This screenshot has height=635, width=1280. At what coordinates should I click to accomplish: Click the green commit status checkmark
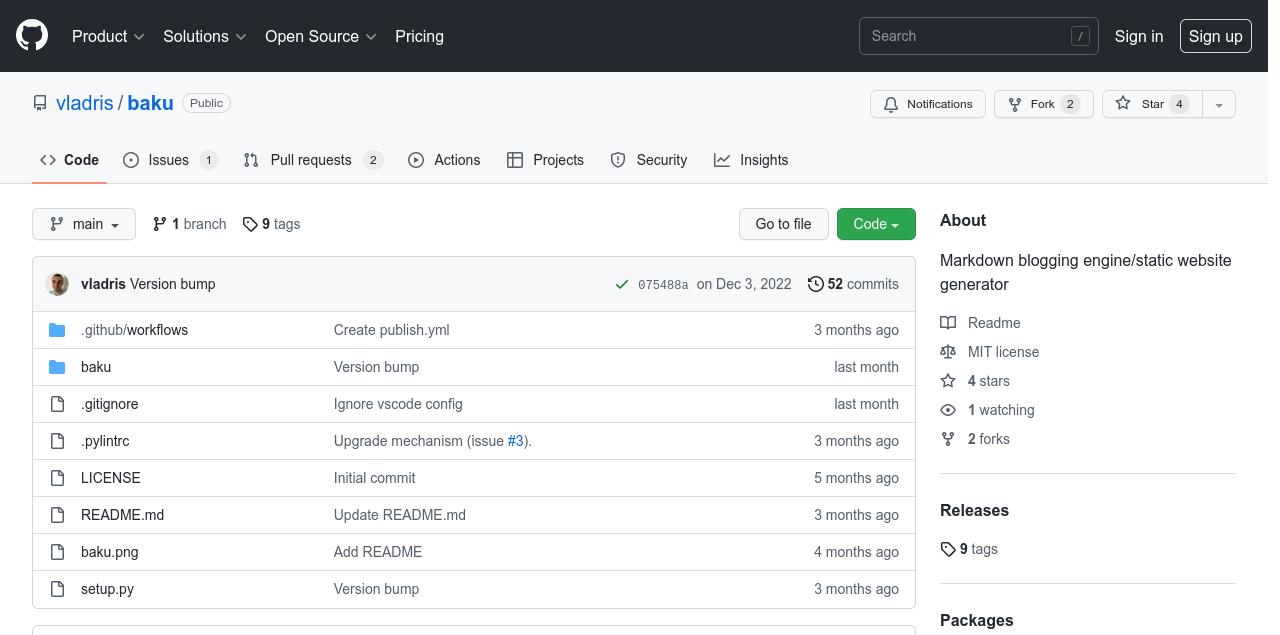[x=623, y=285]
